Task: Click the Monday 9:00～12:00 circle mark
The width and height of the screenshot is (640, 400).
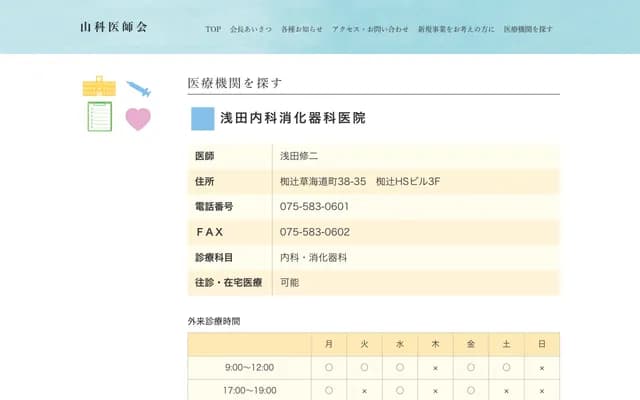Action: tap(329, 367)
